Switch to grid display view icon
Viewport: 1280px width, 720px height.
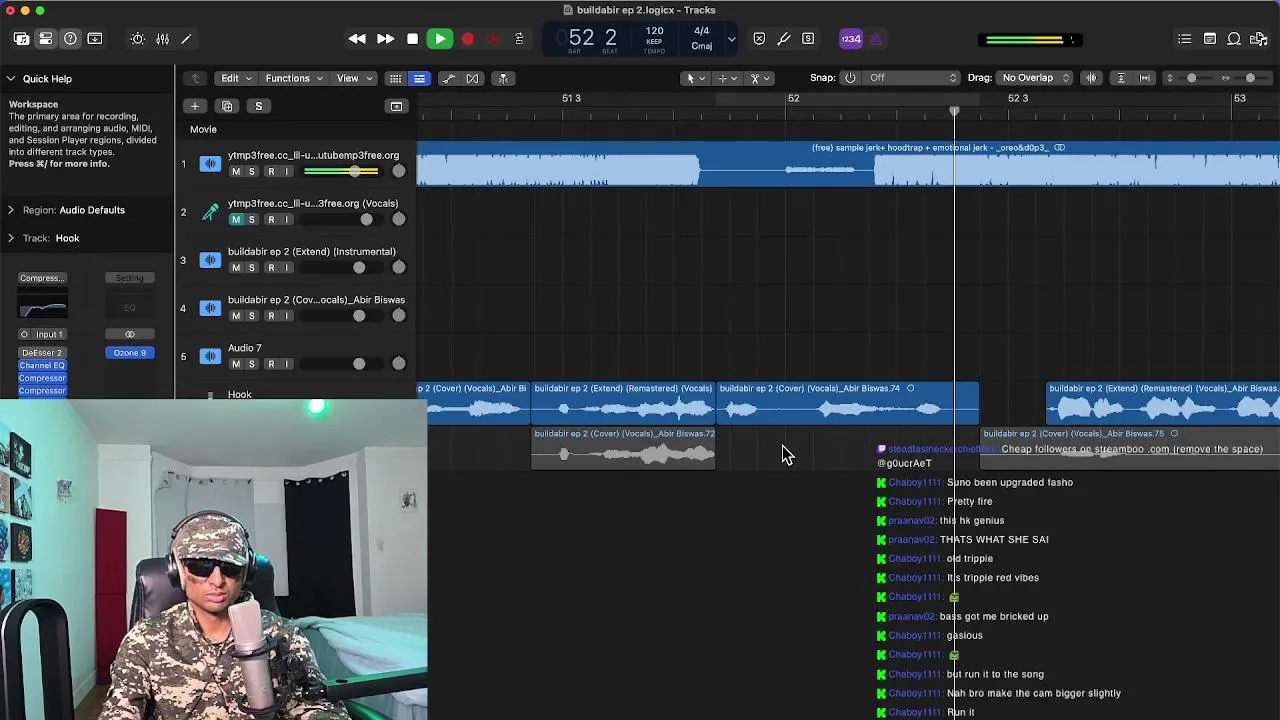[x=395, y=78]
